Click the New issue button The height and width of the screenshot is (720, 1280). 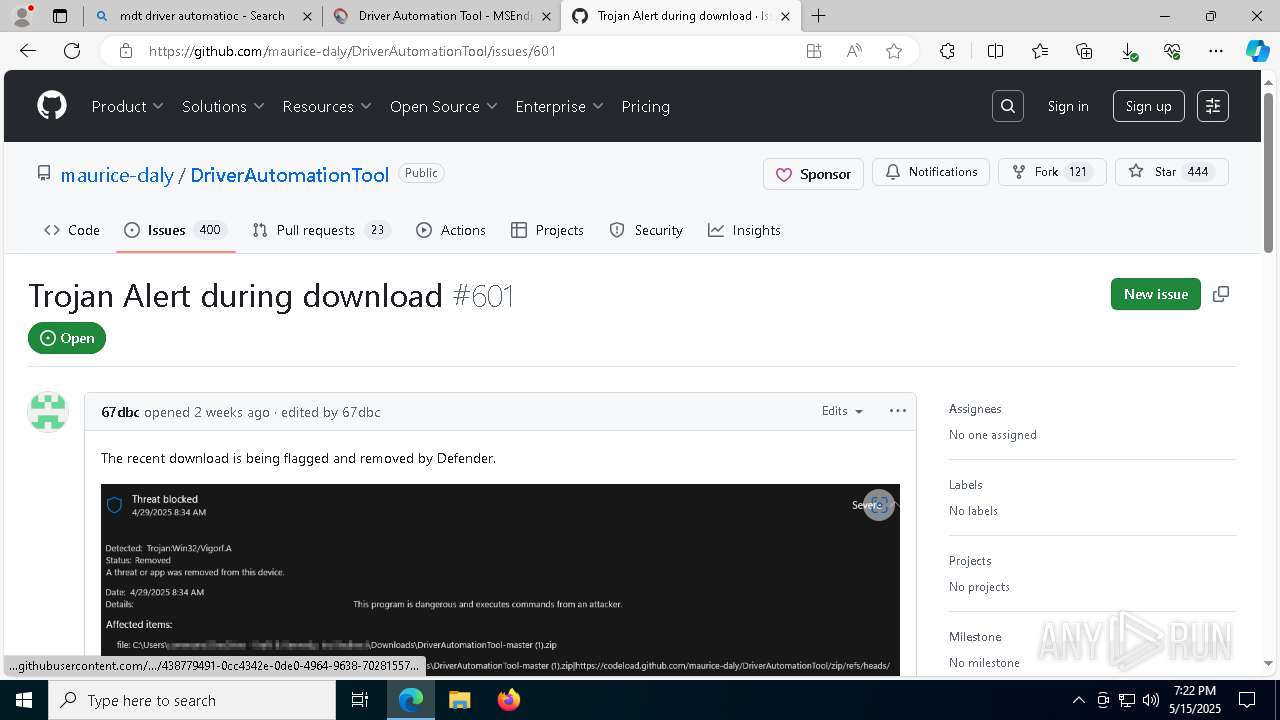1155,294
